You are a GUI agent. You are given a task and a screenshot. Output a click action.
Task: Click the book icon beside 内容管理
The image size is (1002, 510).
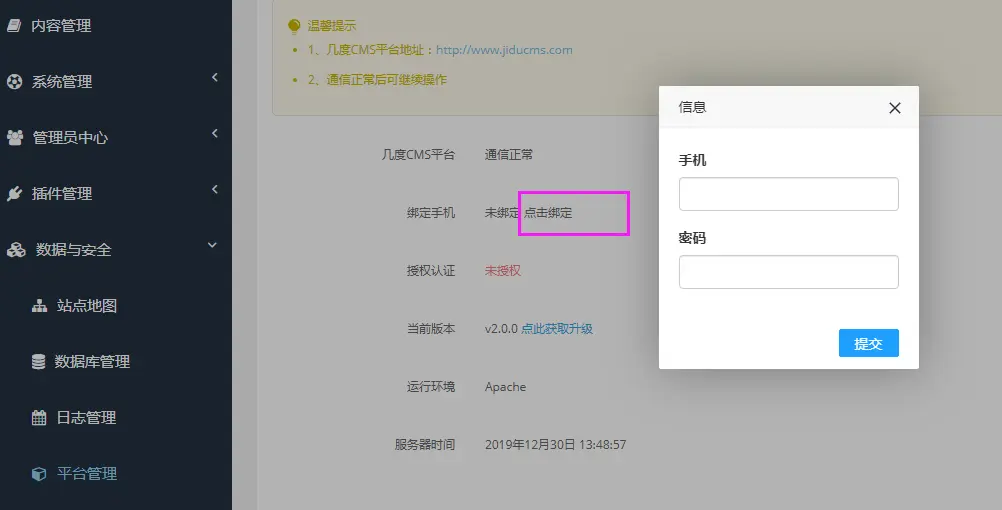[x=14, y=26]
